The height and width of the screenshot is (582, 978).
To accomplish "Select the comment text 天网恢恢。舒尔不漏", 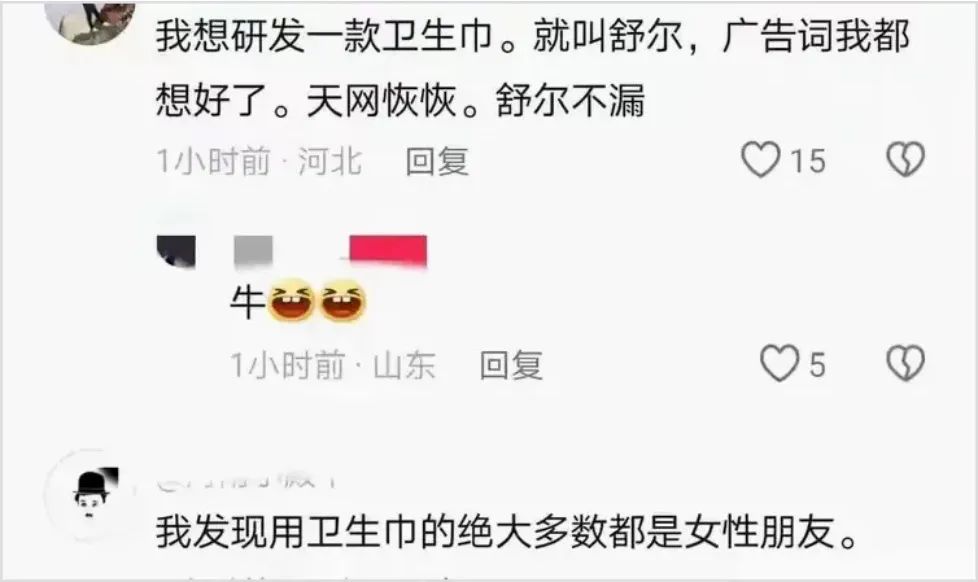I will coord(476,100).
